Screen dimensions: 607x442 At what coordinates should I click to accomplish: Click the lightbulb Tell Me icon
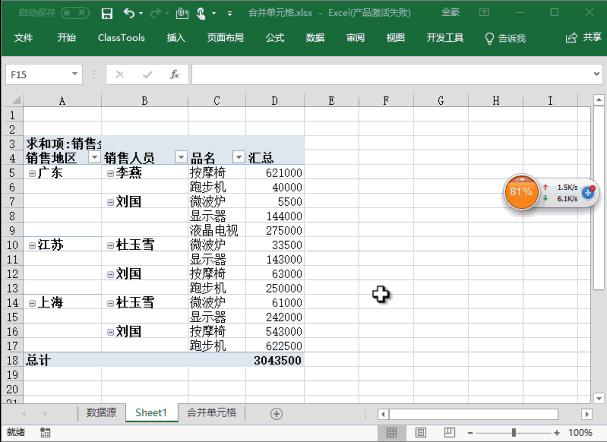489,38
